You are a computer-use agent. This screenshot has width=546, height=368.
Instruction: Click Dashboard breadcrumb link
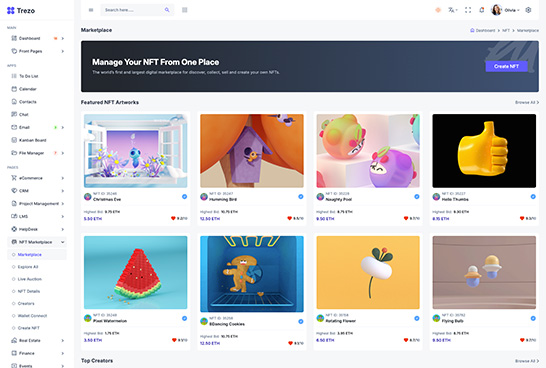click(x=483, y=30)
